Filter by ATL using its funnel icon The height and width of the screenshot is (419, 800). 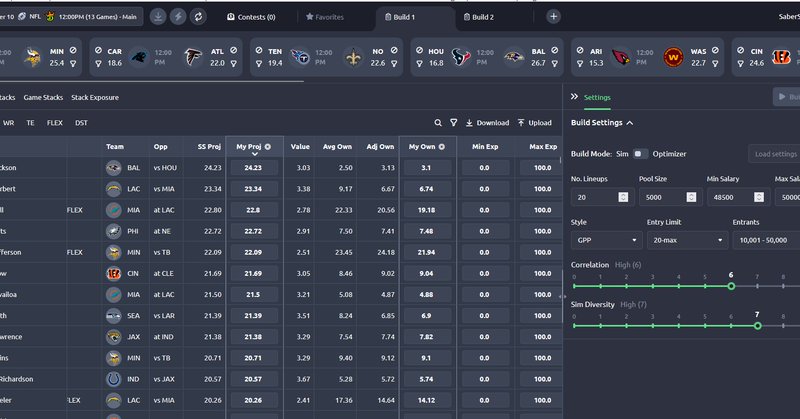233,63
